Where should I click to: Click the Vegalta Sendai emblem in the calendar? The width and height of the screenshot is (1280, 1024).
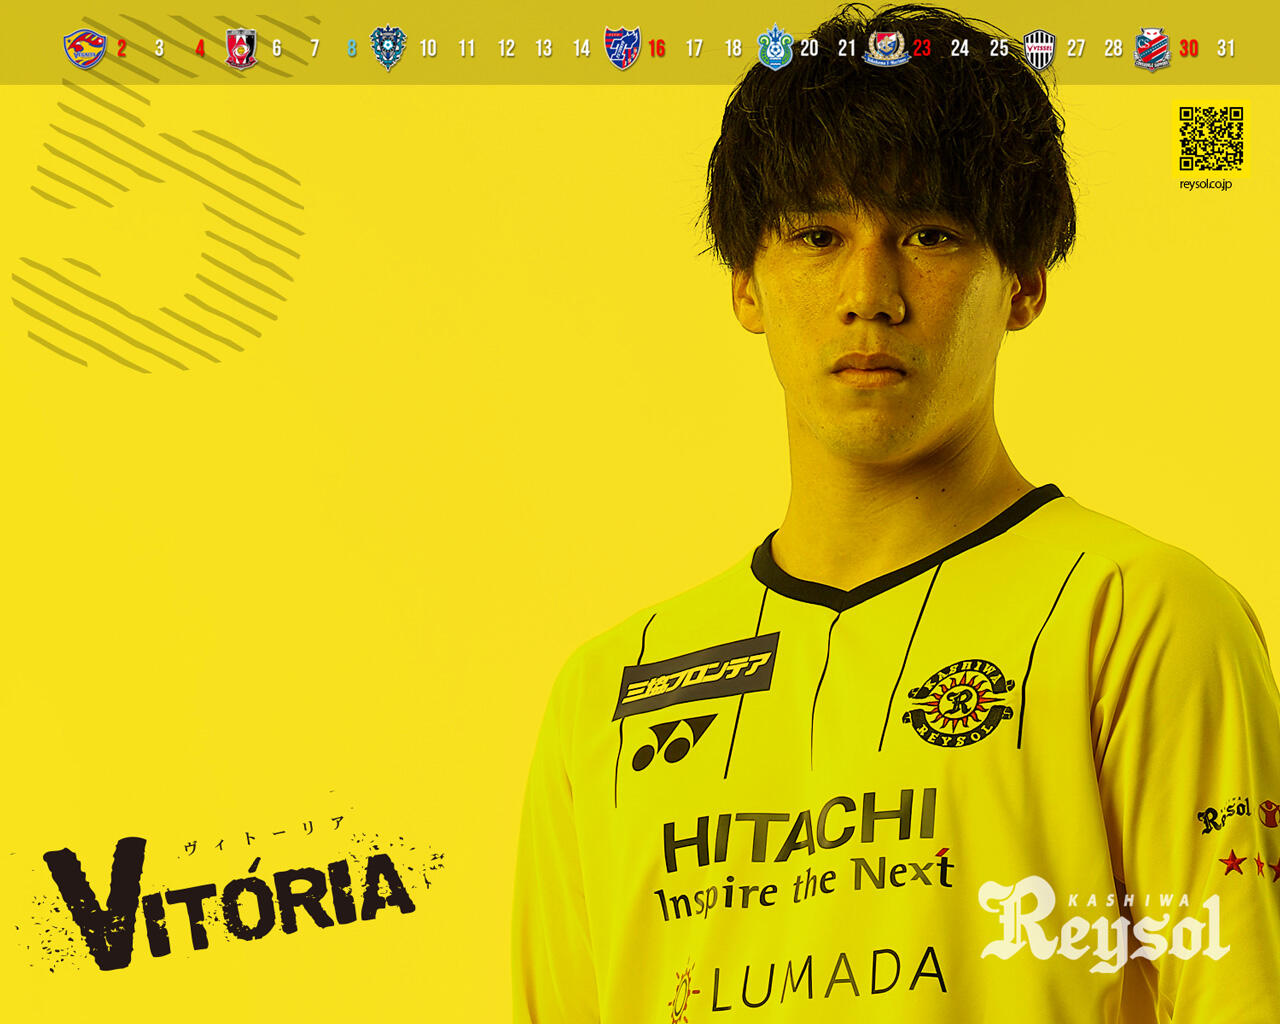tap(84, 48)
